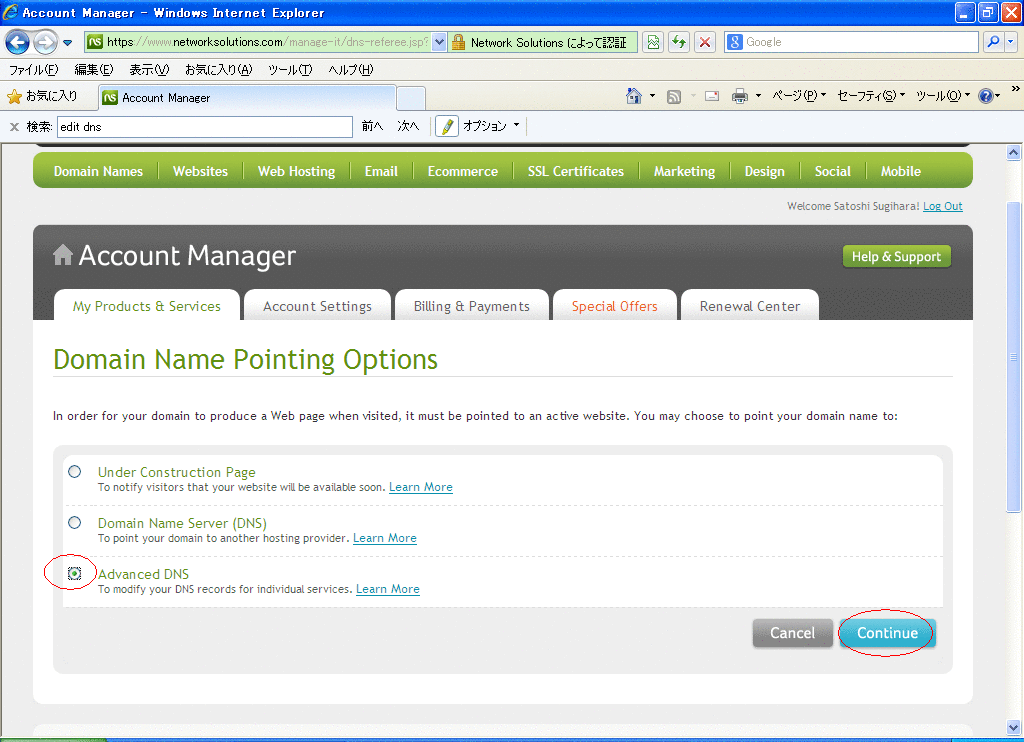Click the Read Mail icon
Image resolution: width=1024 pixels, height=742 pixels.
712,97
